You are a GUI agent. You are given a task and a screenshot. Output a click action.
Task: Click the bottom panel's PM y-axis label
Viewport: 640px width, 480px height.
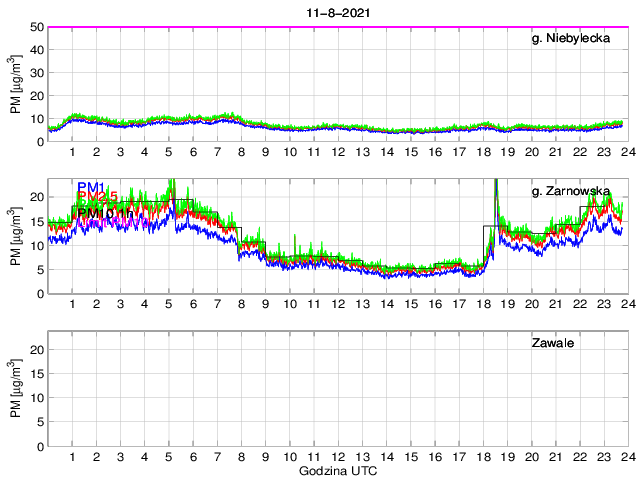tap(15, 388)
